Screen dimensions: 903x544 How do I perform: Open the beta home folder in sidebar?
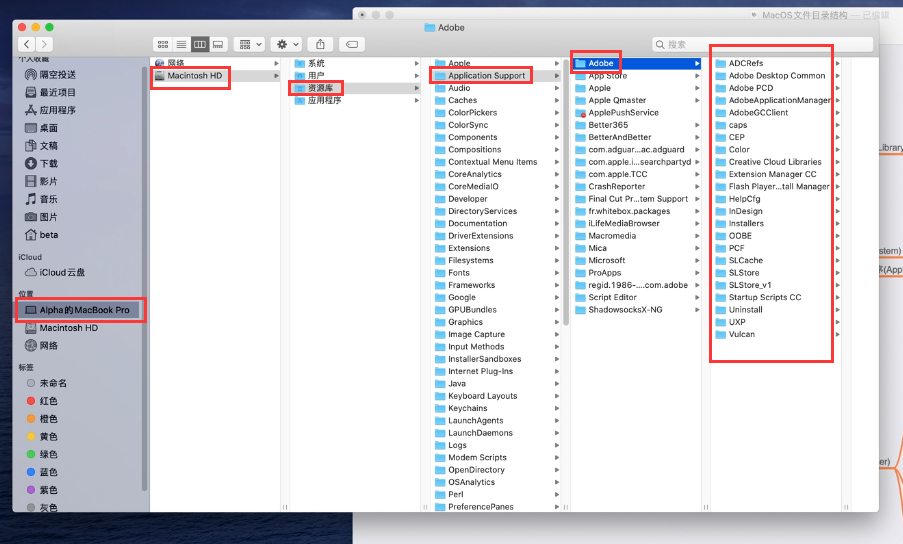click(x=41, y=235)
